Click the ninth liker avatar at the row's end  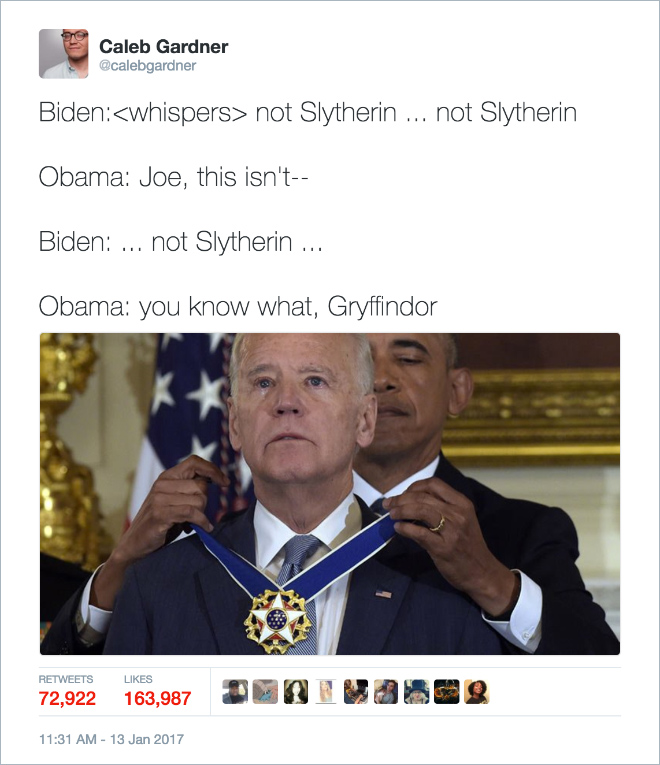[477, 692]
